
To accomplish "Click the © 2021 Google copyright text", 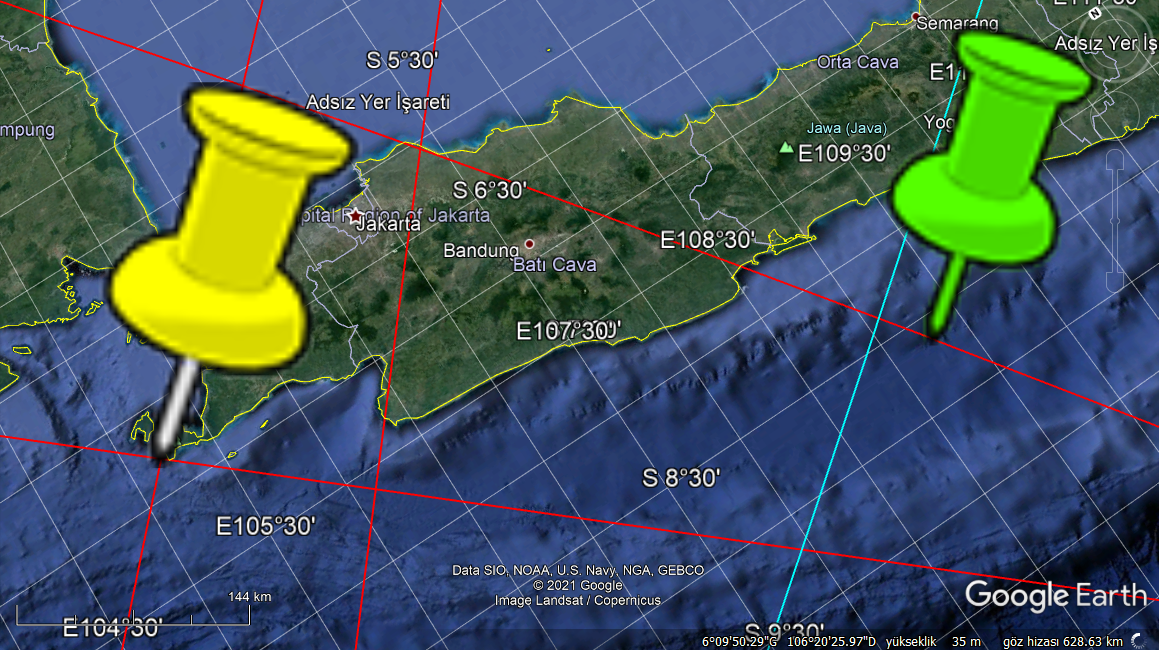I will pyautogui.click(x=578, y=585).
